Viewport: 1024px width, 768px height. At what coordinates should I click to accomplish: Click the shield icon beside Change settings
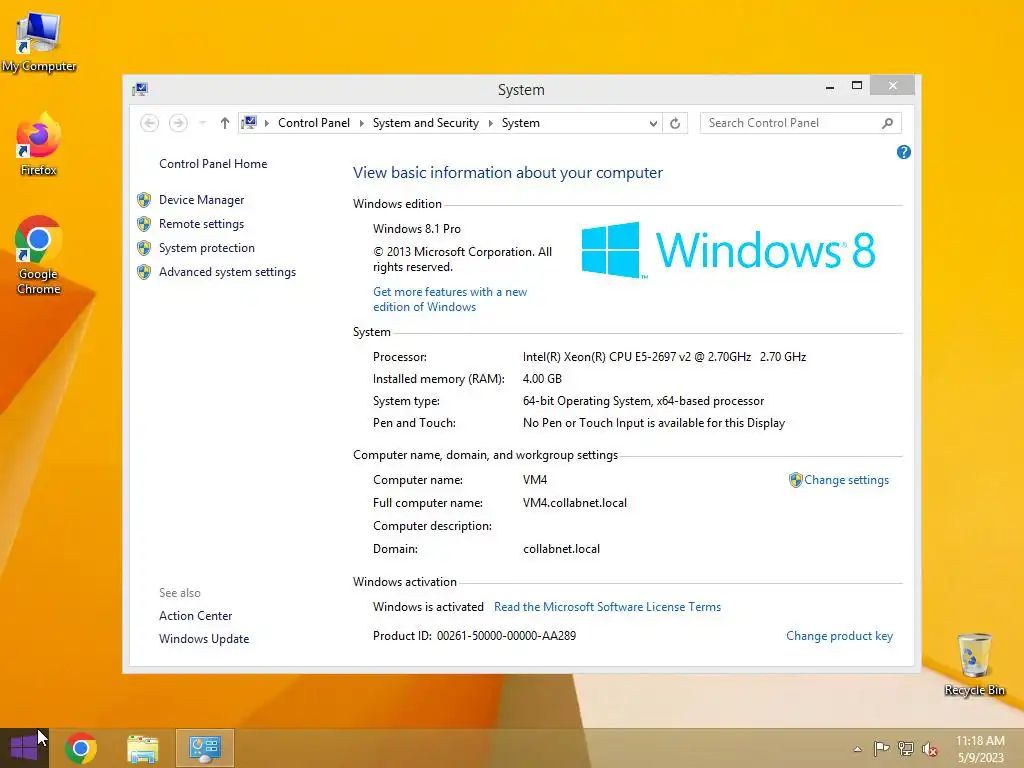tap(795, 480)
